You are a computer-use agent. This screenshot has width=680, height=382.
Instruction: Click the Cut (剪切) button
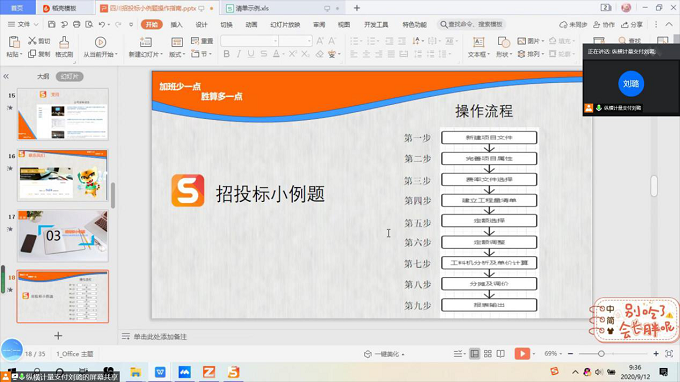[39, 41]
